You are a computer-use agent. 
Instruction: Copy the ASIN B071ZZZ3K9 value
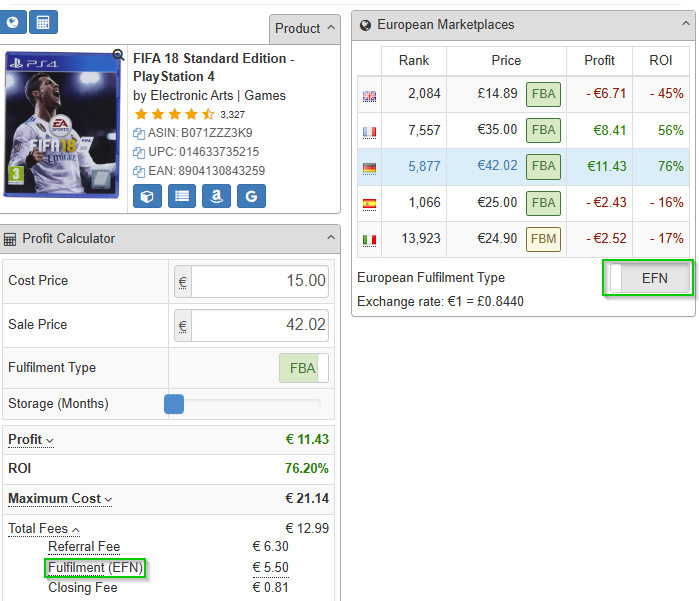(139, 133)
